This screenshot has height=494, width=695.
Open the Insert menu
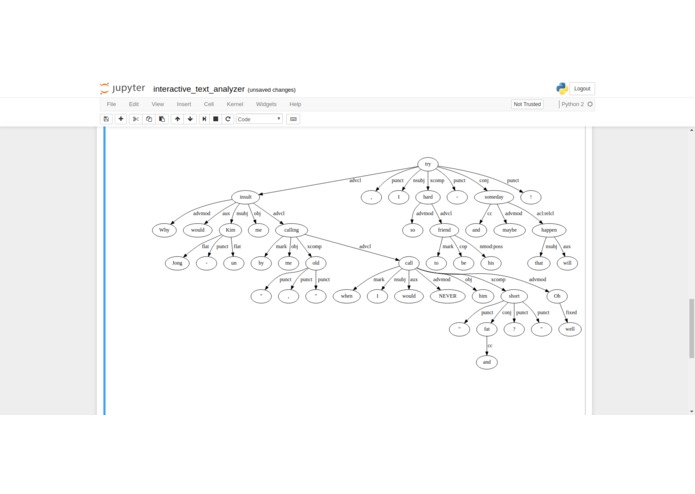[184, 104]
